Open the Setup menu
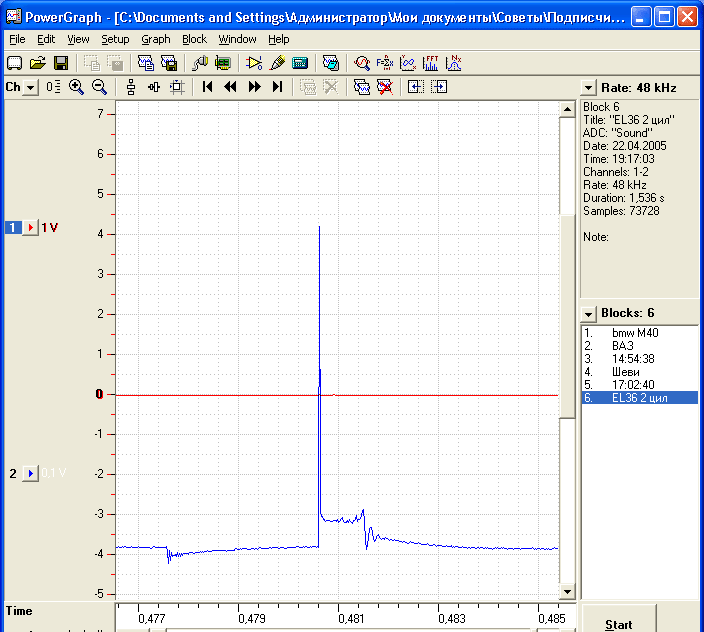 coord(115,40)
